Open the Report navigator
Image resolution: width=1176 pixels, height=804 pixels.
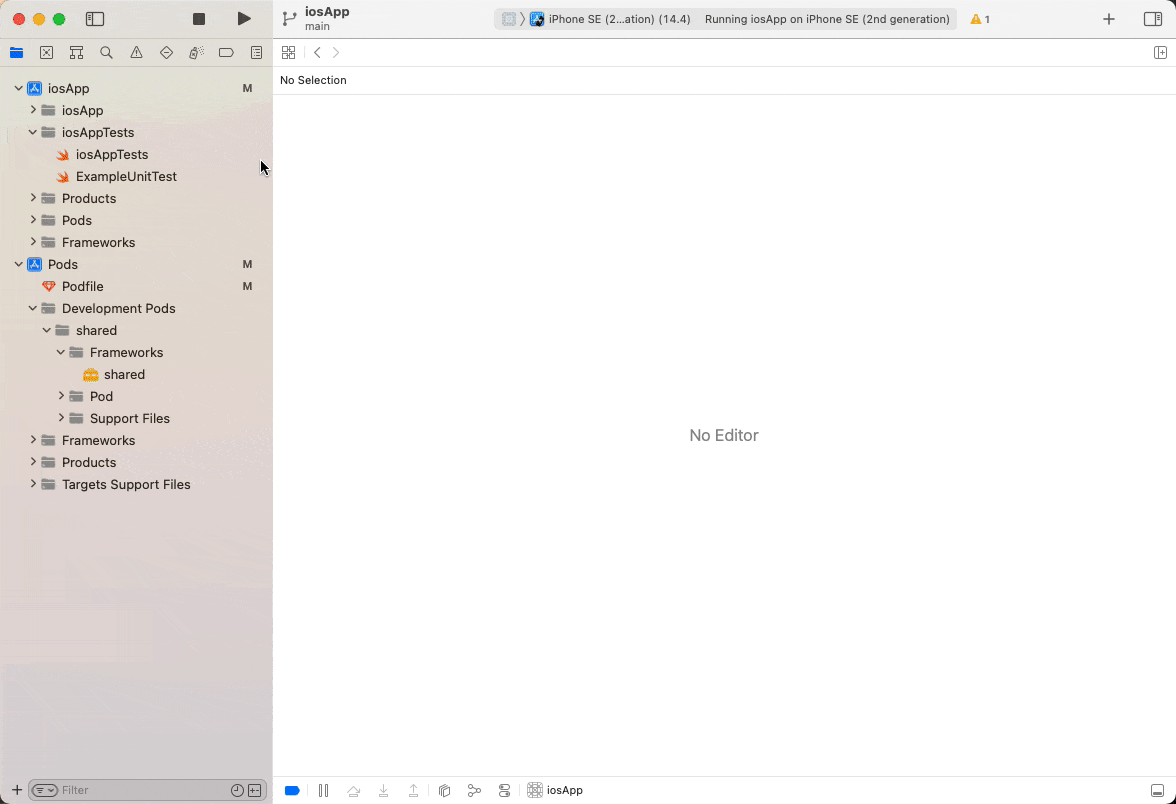click(256, 52)
